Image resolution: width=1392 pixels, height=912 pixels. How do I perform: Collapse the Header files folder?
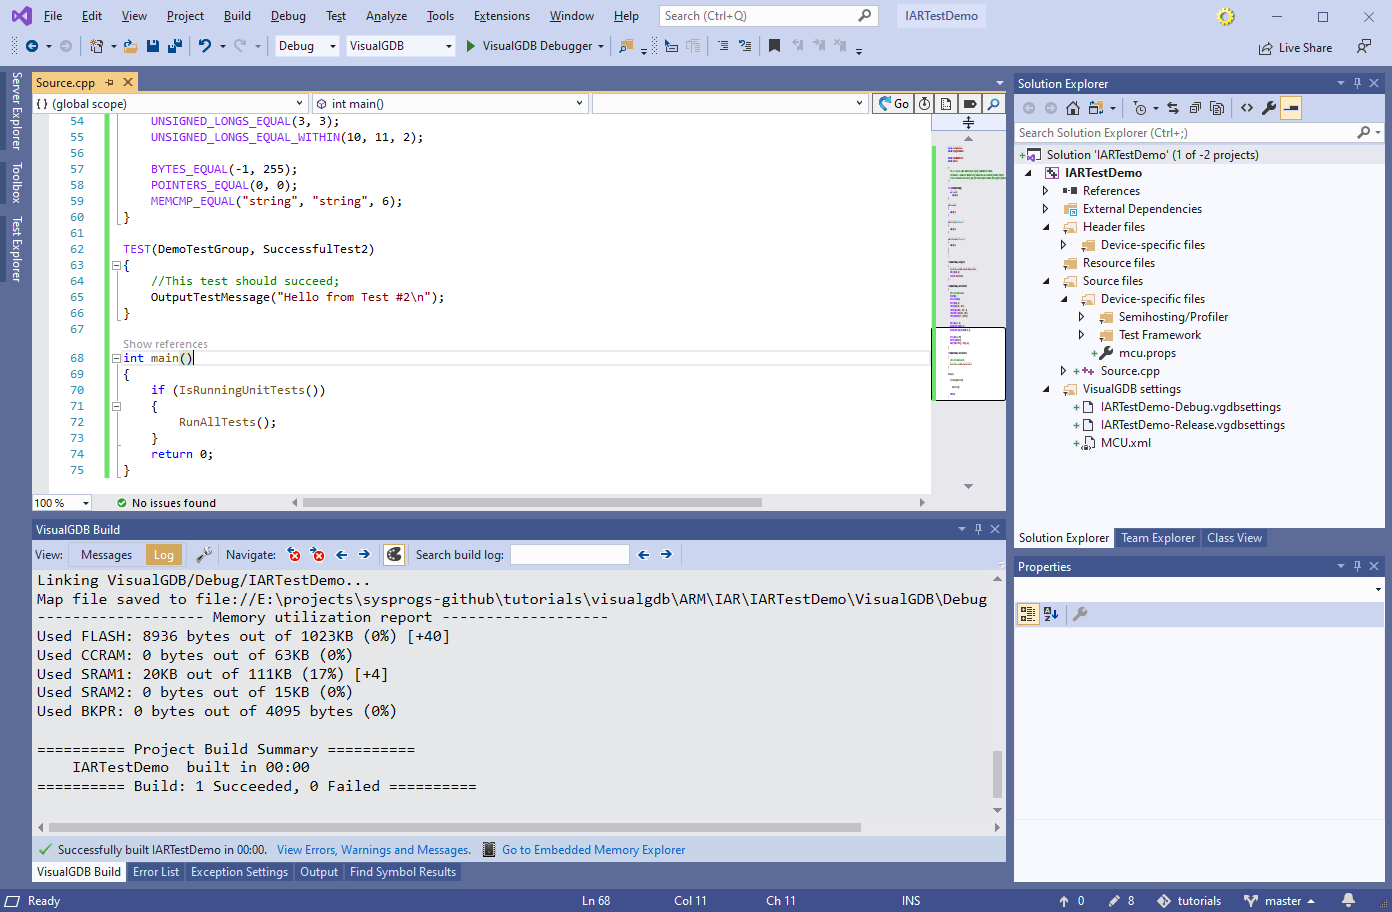tap(1046, 228)
